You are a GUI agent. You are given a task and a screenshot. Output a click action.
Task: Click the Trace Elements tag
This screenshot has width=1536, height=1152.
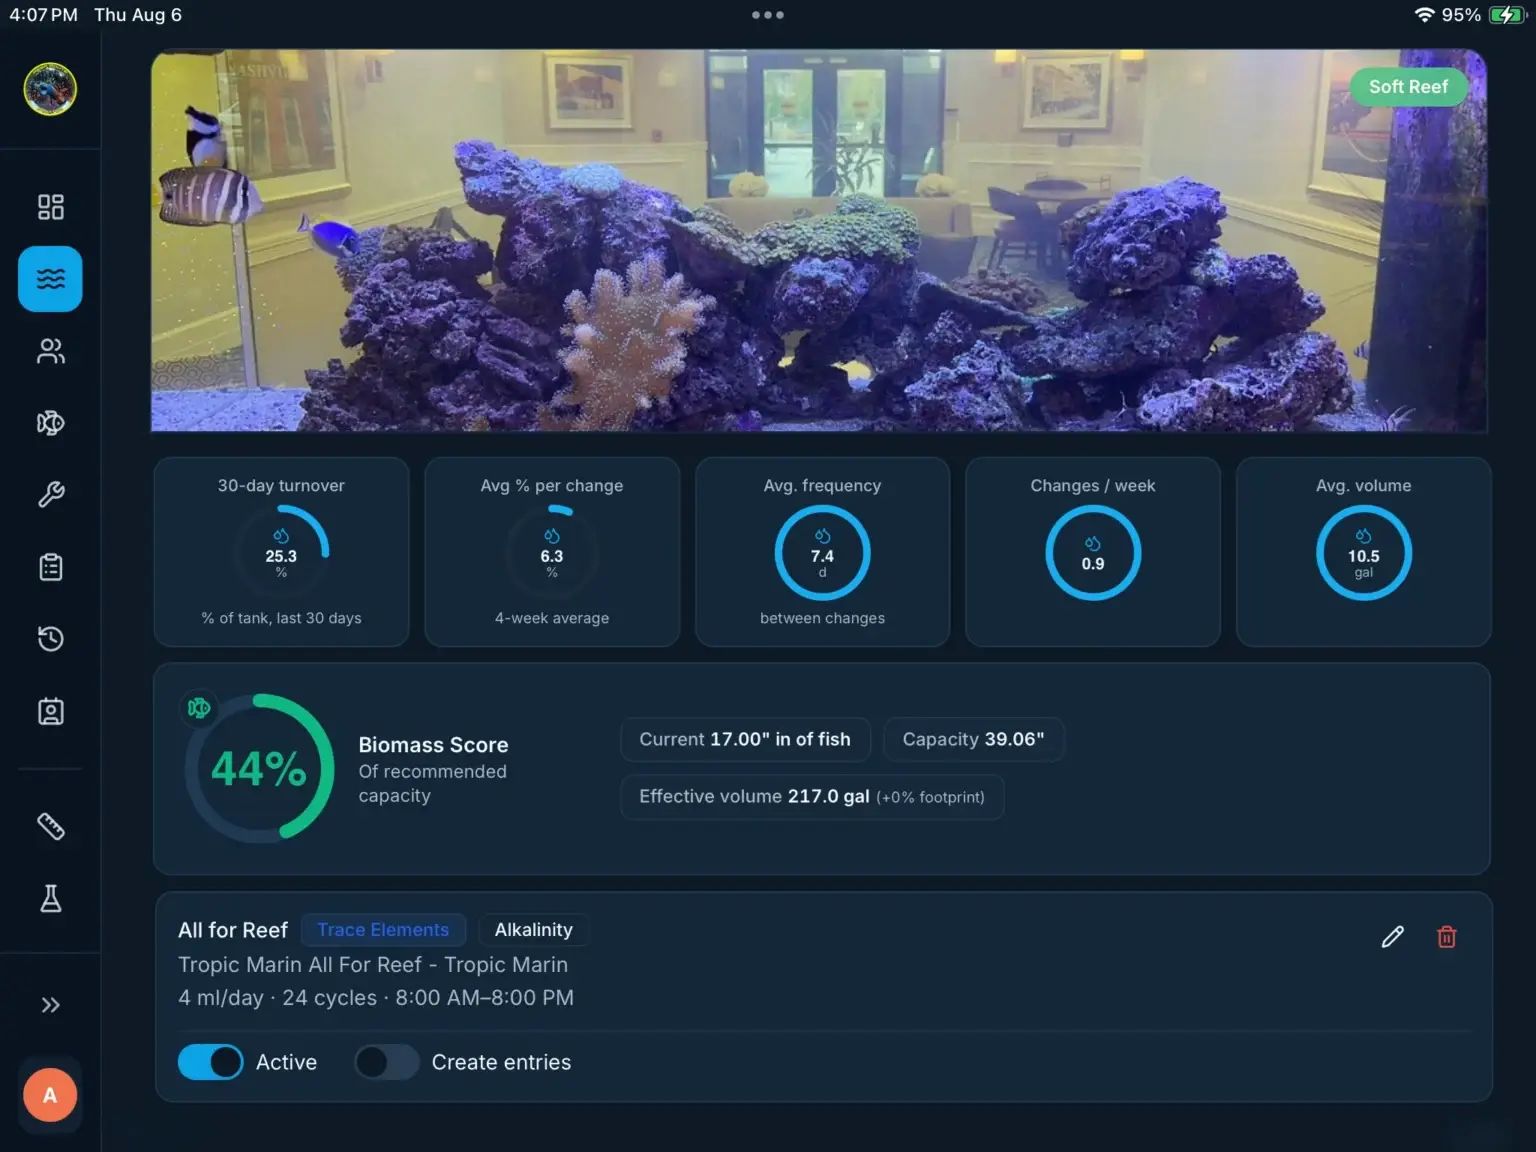pos(383,930)
